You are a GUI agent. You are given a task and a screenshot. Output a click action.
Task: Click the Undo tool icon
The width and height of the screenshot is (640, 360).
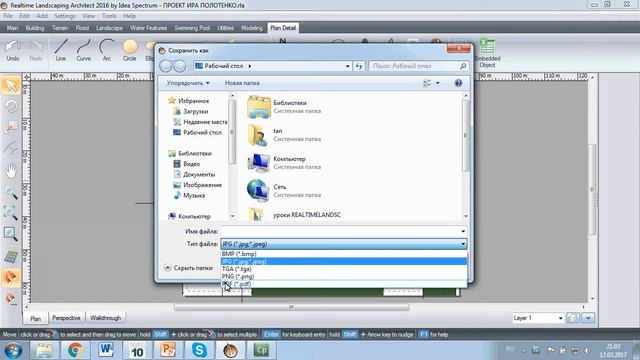[x=13, y=50]
